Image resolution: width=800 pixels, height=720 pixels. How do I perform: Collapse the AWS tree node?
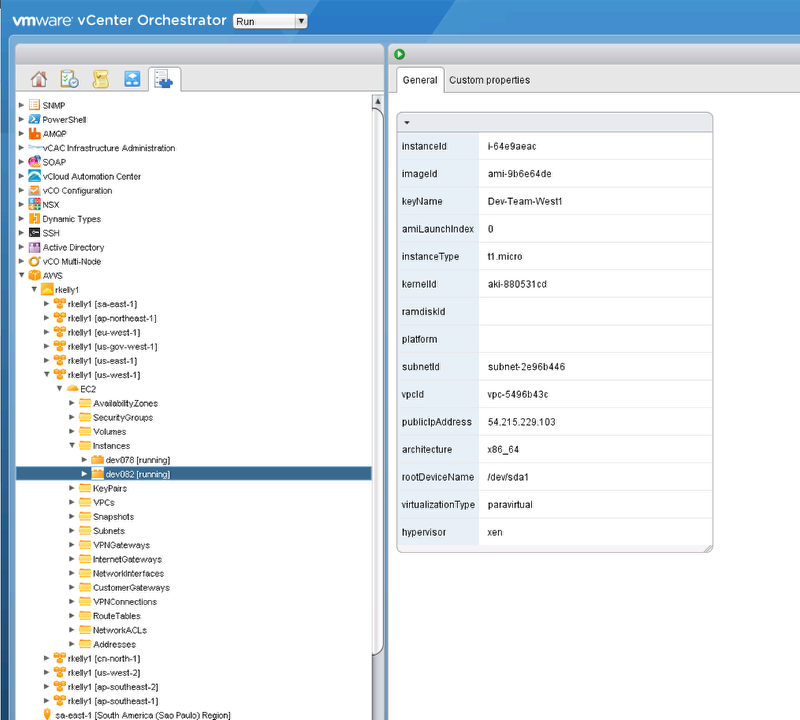pos(21,275)
